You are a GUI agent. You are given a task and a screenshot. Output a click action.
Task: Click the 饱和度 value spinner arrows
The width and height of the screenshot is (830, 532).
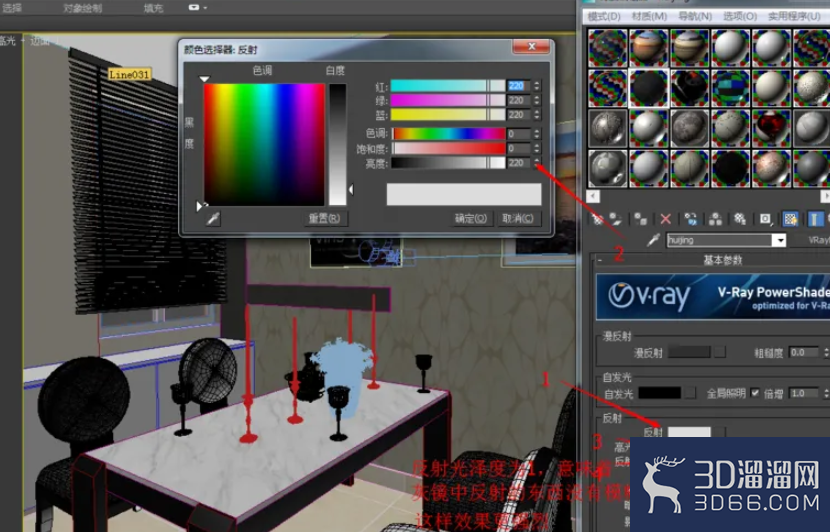pyautogui.click(x=537, y=148)
